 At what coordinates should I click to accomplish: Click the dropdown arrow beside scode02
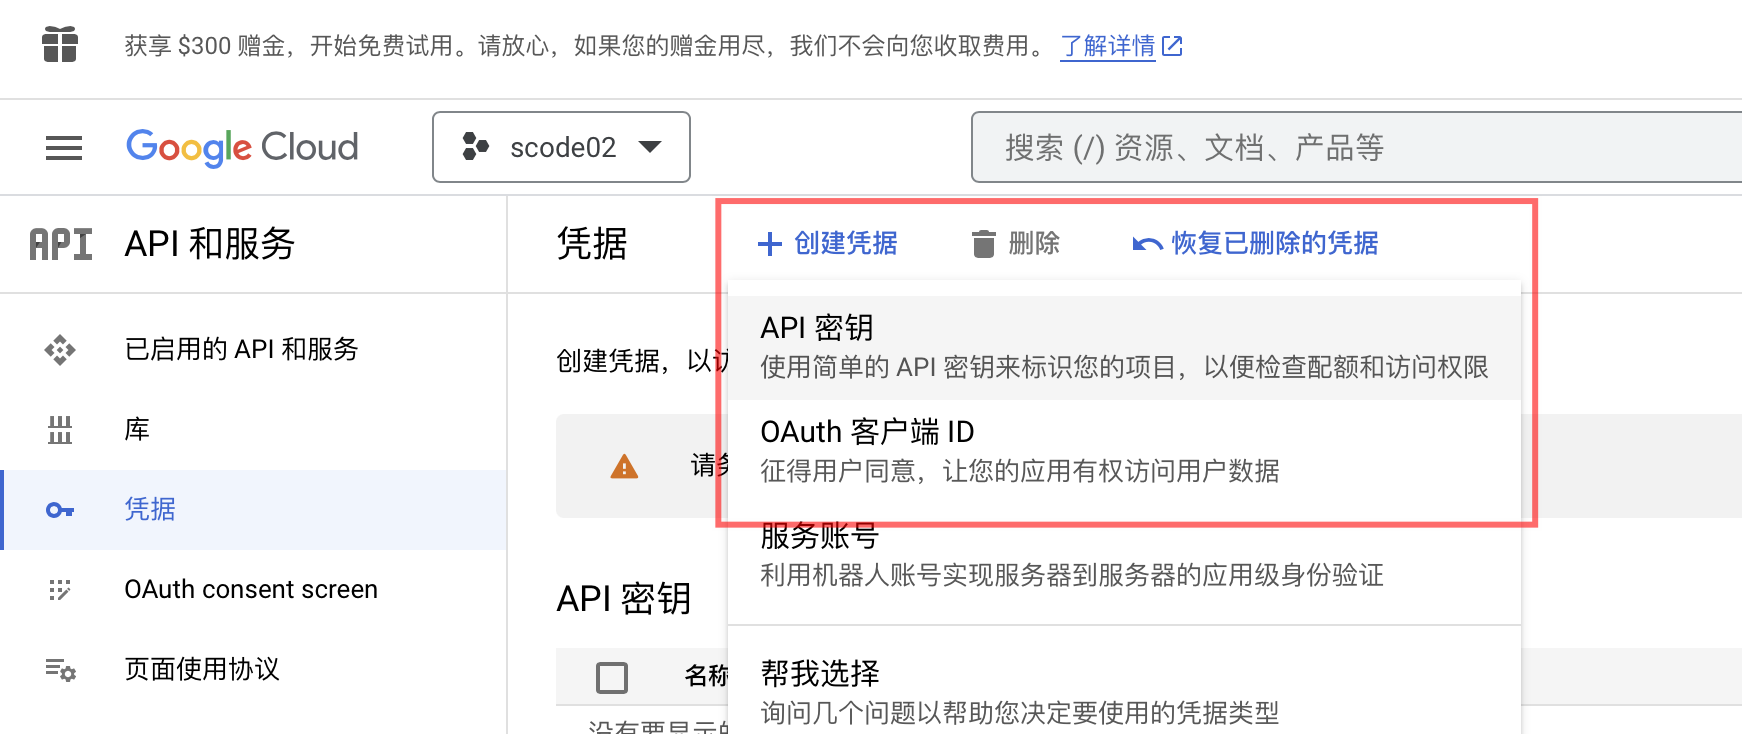650,147
